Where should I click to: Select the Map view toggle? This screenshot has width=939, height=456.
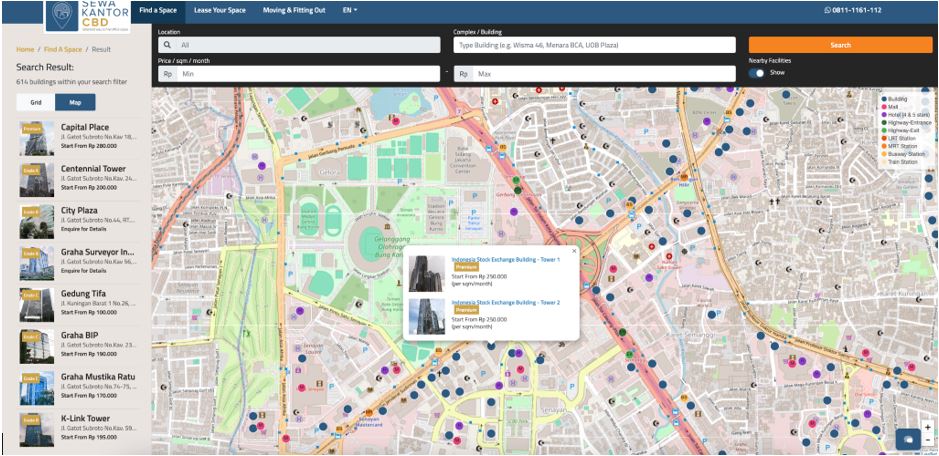pyautogui.click(x=75, y=102)
